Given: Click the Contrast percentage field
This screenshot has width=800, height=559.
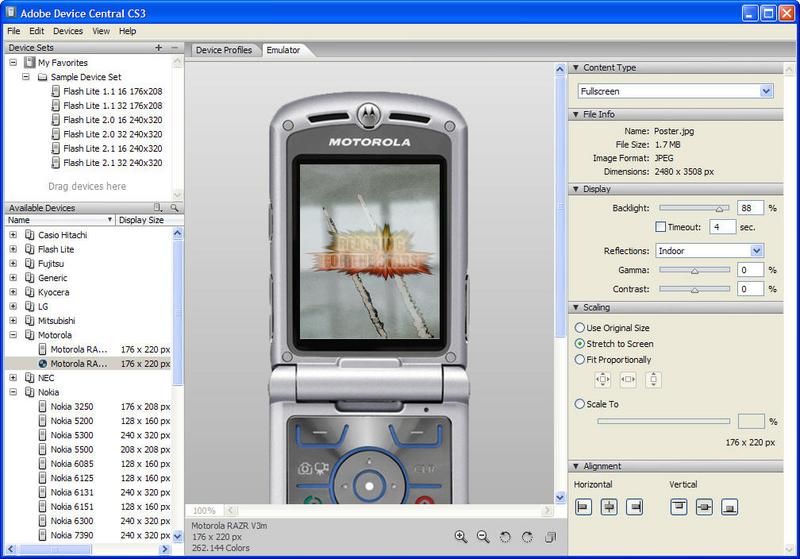Looking at the screenshot, I should tap(750, 289).
